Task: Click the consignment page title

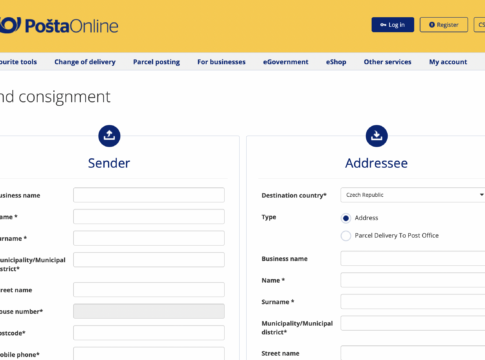Action: click(55, 97)
